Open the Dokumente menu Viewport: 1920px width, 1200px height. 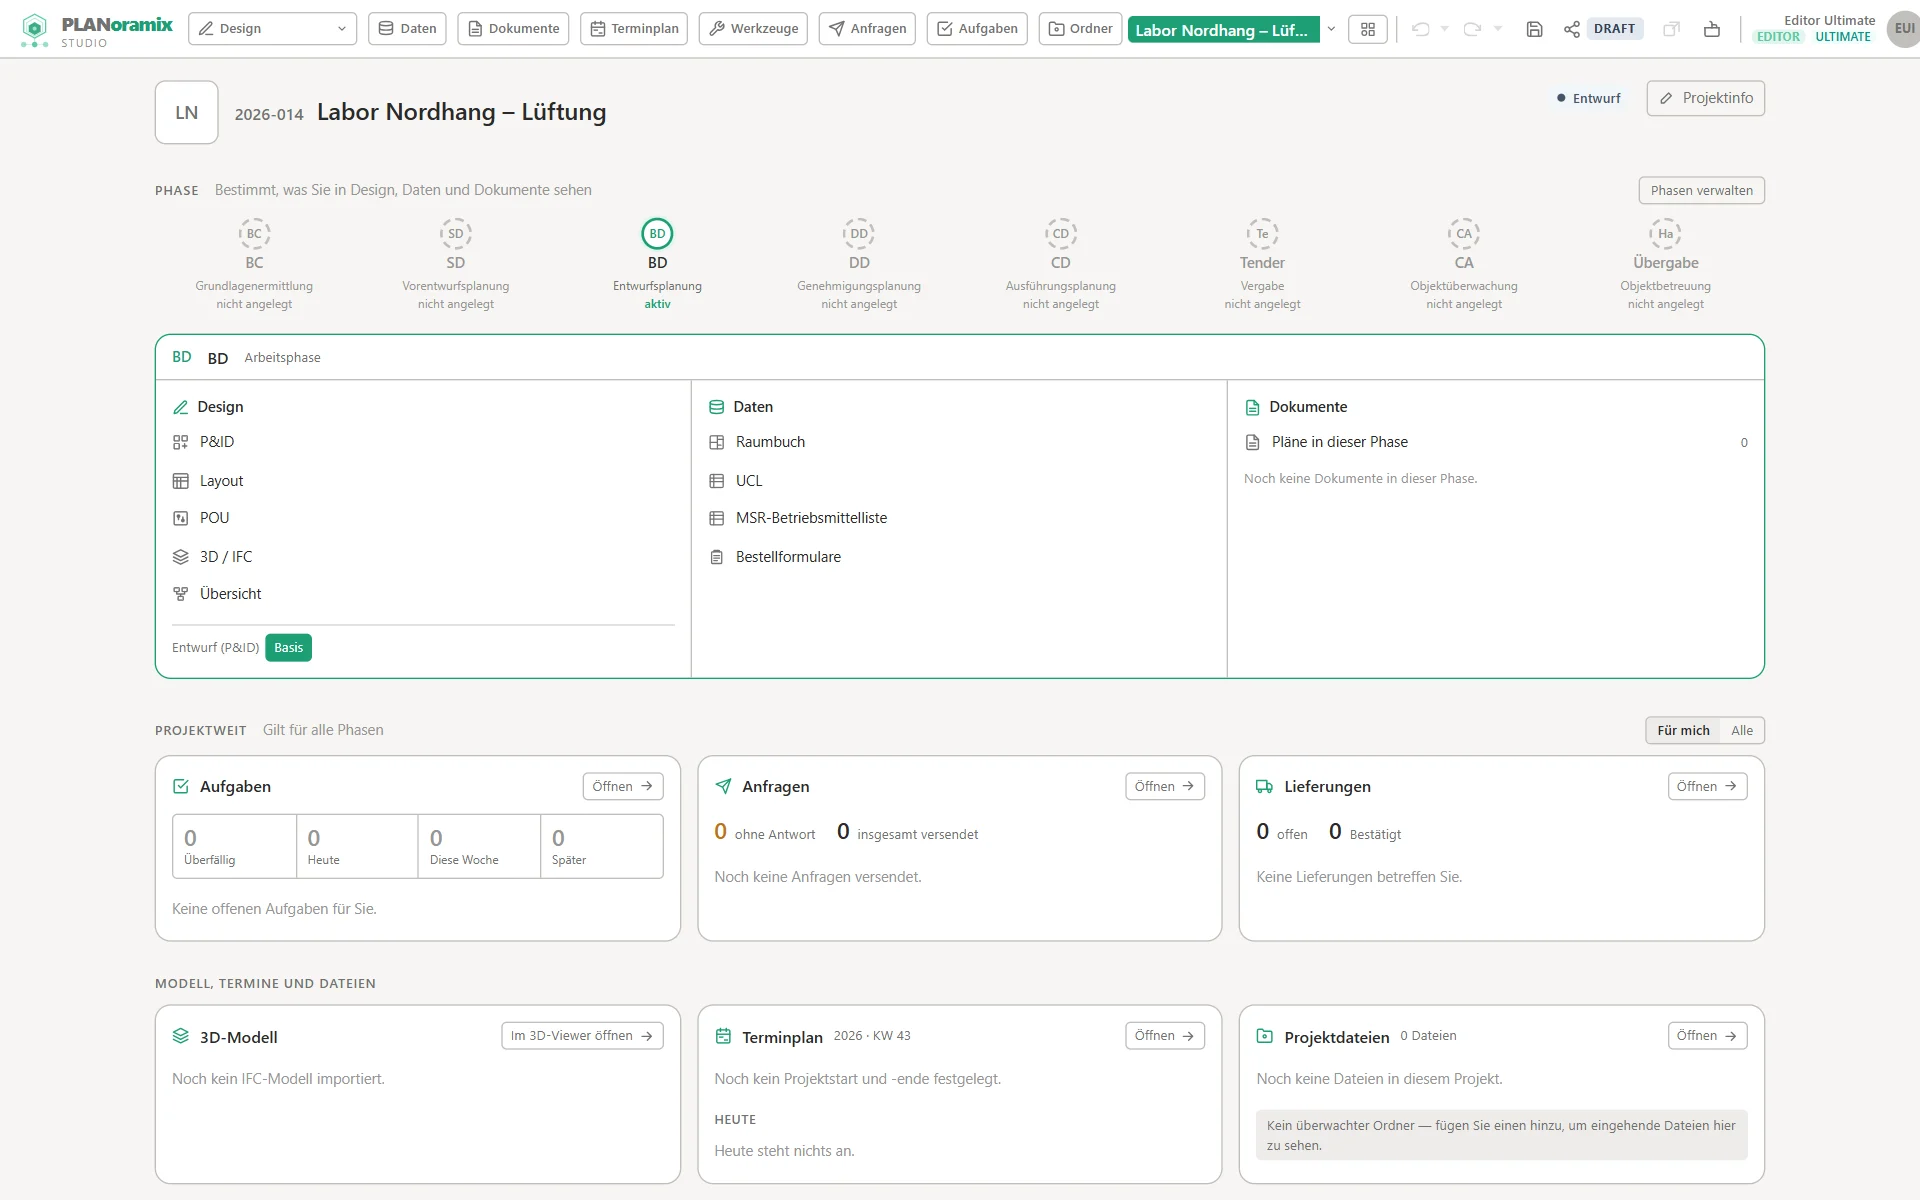coord(513,29)
